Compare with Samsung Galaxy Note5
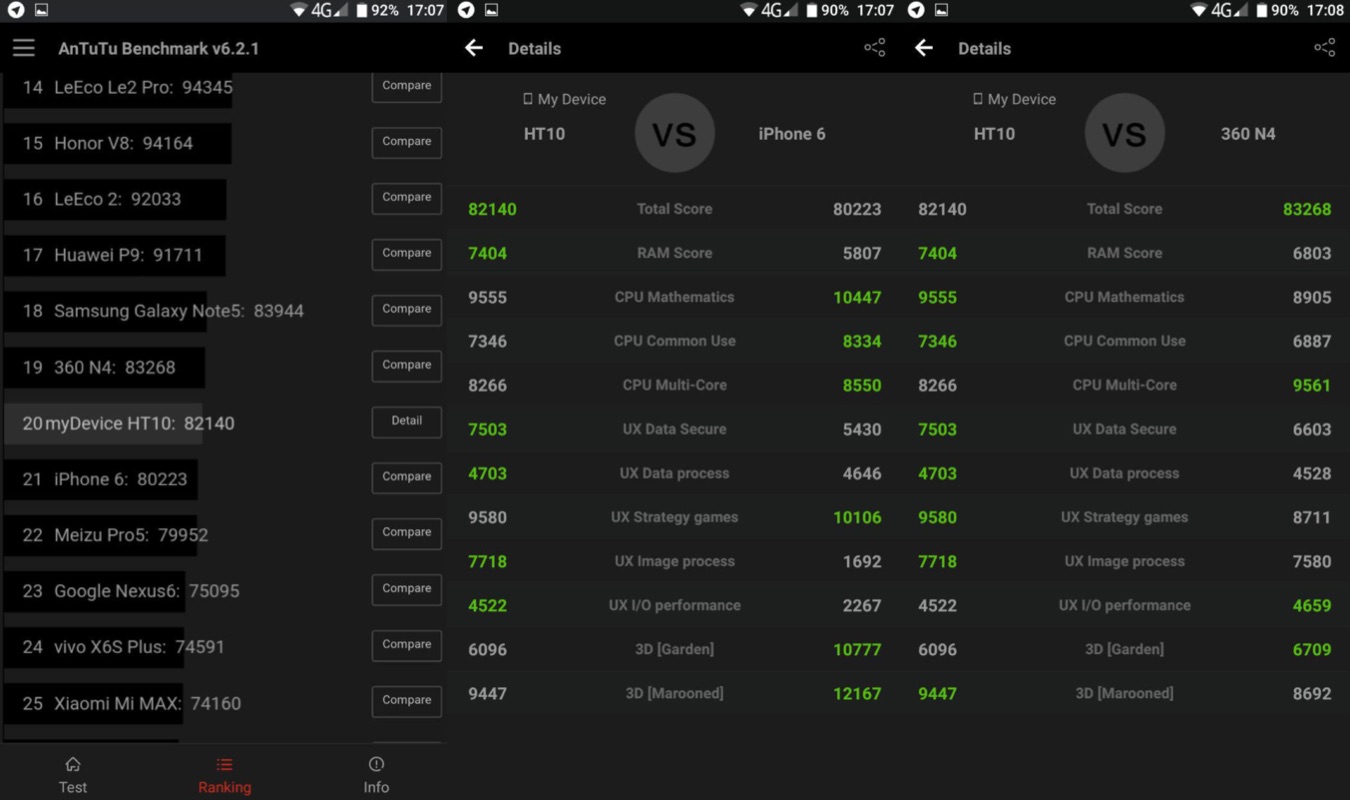Viewport: 1350px width, 800px height. pyautogui.click(x=407, y=310)
